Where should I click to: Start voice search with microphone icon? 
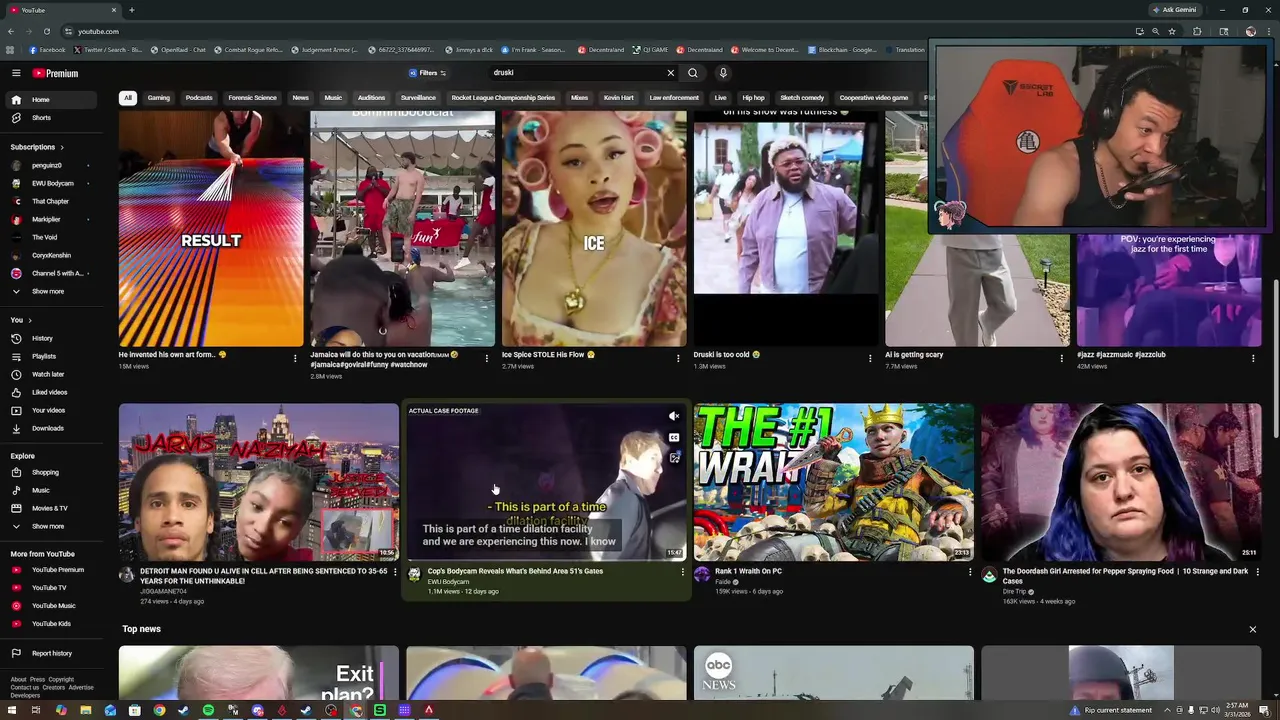click(x=723, y=73)
